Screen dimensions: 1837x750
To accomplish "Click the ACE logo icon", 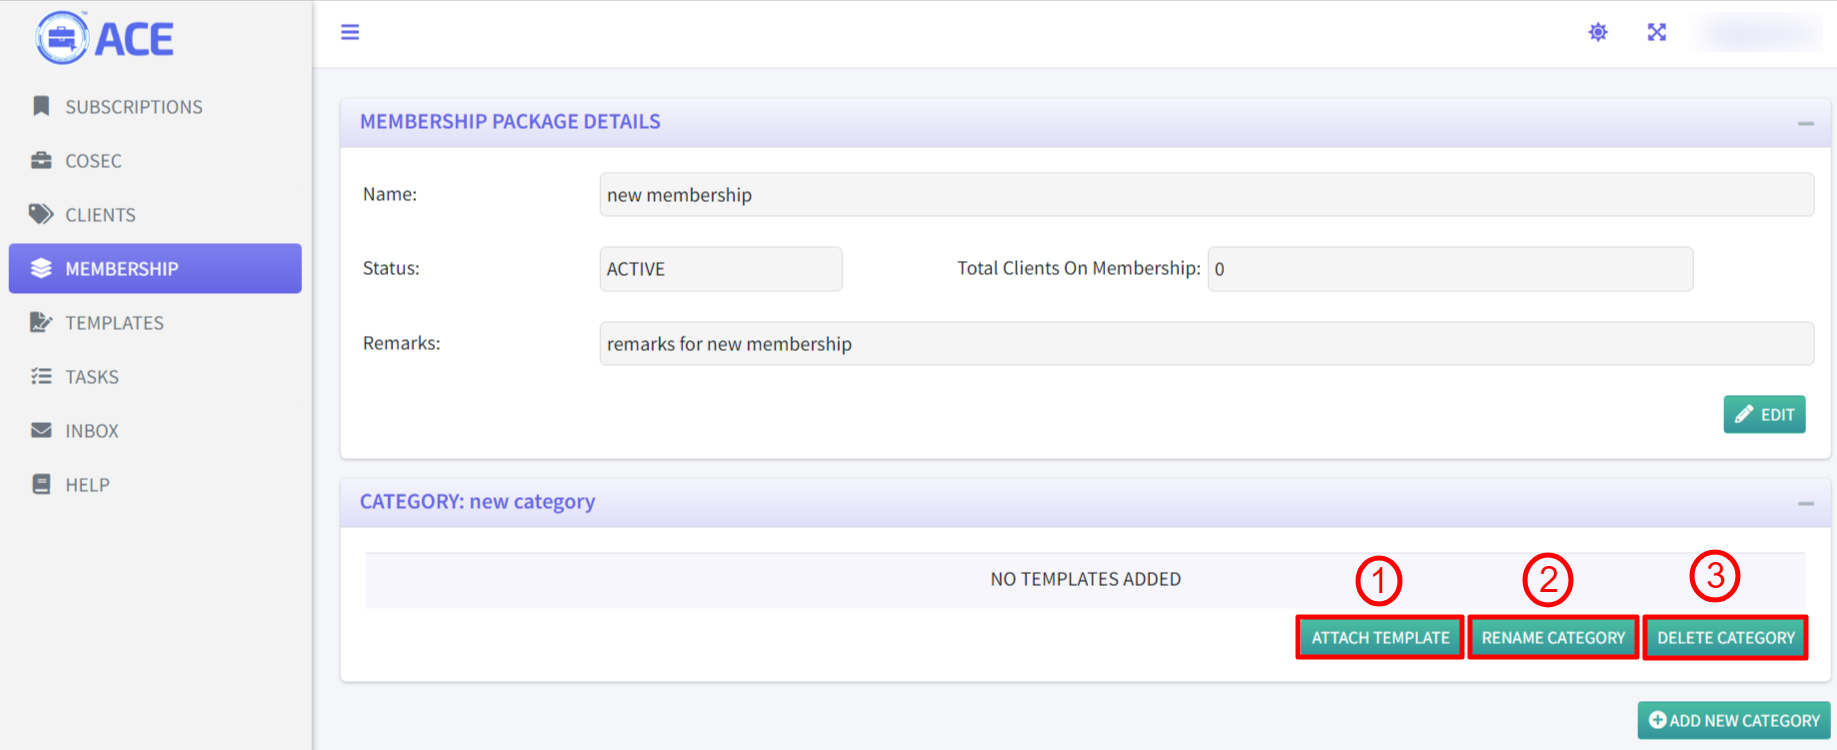I will click(x=62, y=38).
